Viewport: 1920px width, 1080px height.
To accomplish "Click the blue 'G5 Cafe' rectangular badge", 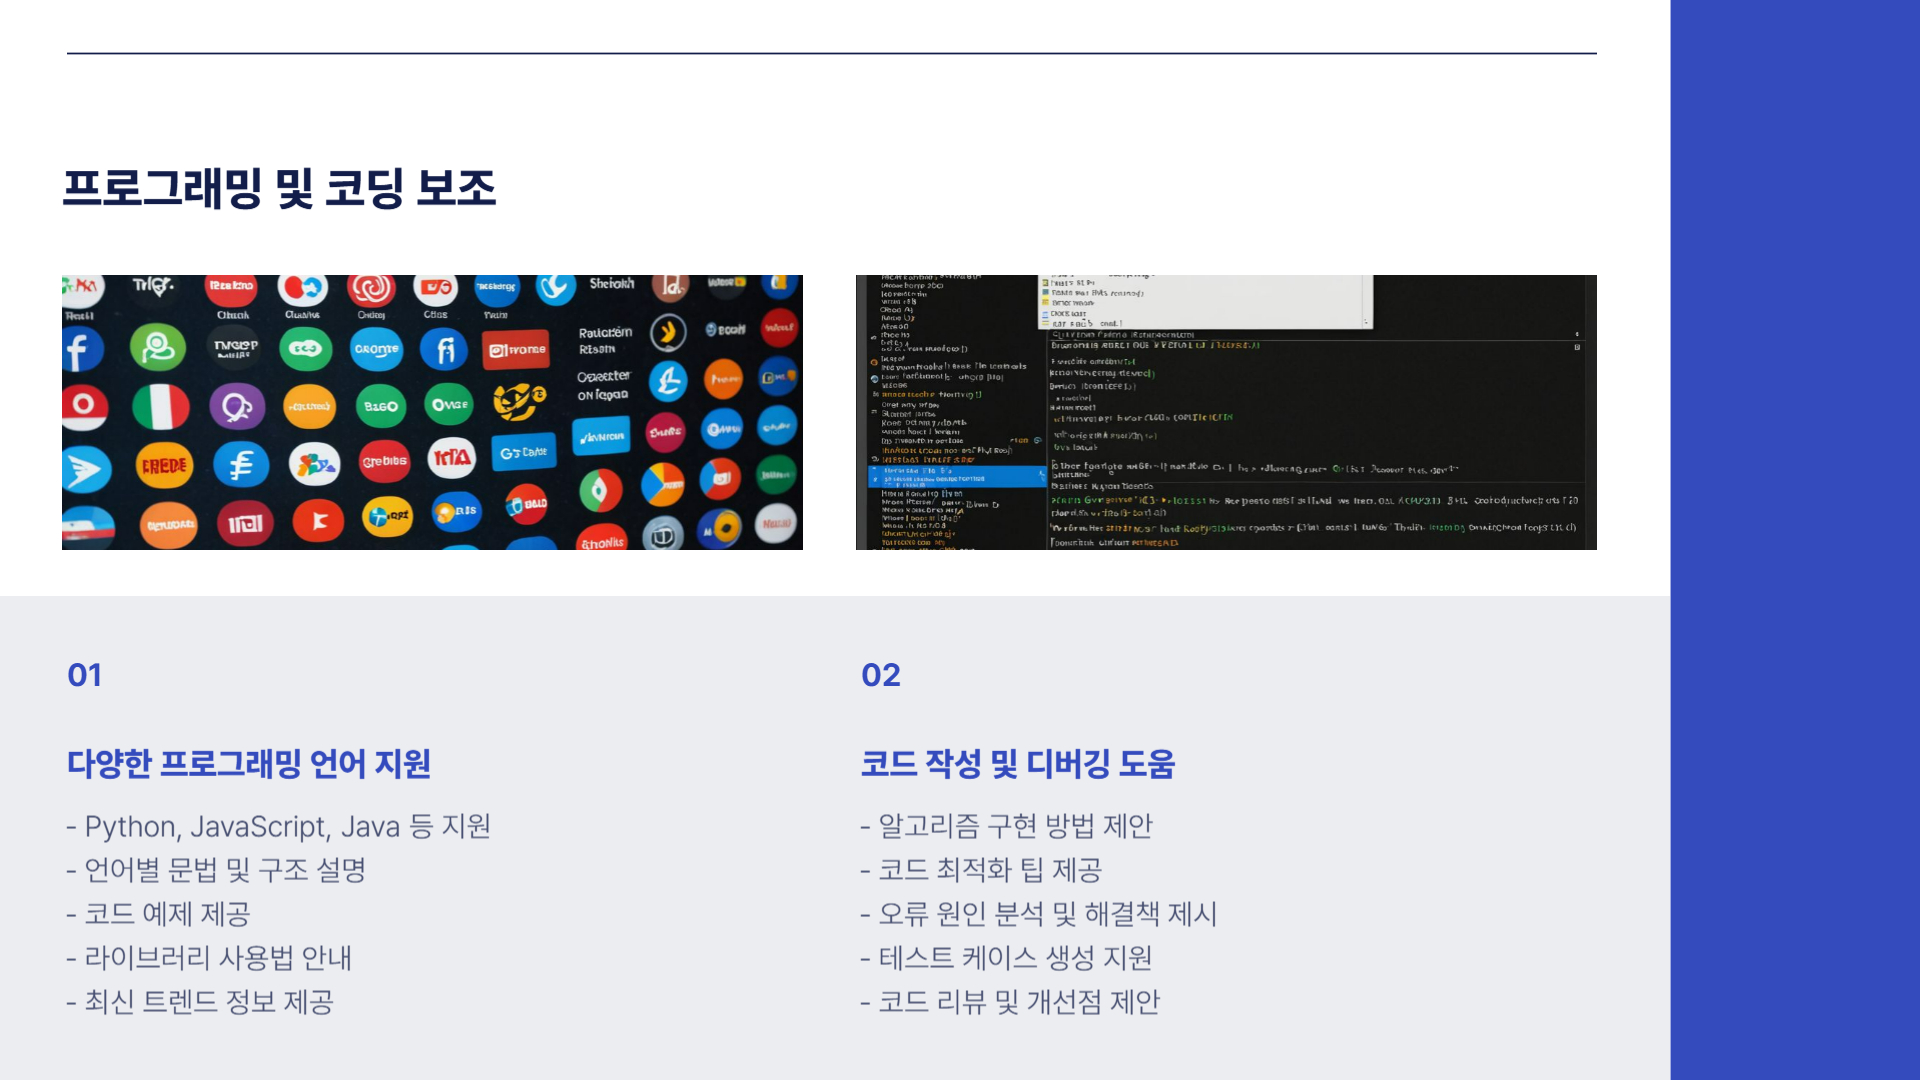I will pyautogui.click(x=524, y=452).
